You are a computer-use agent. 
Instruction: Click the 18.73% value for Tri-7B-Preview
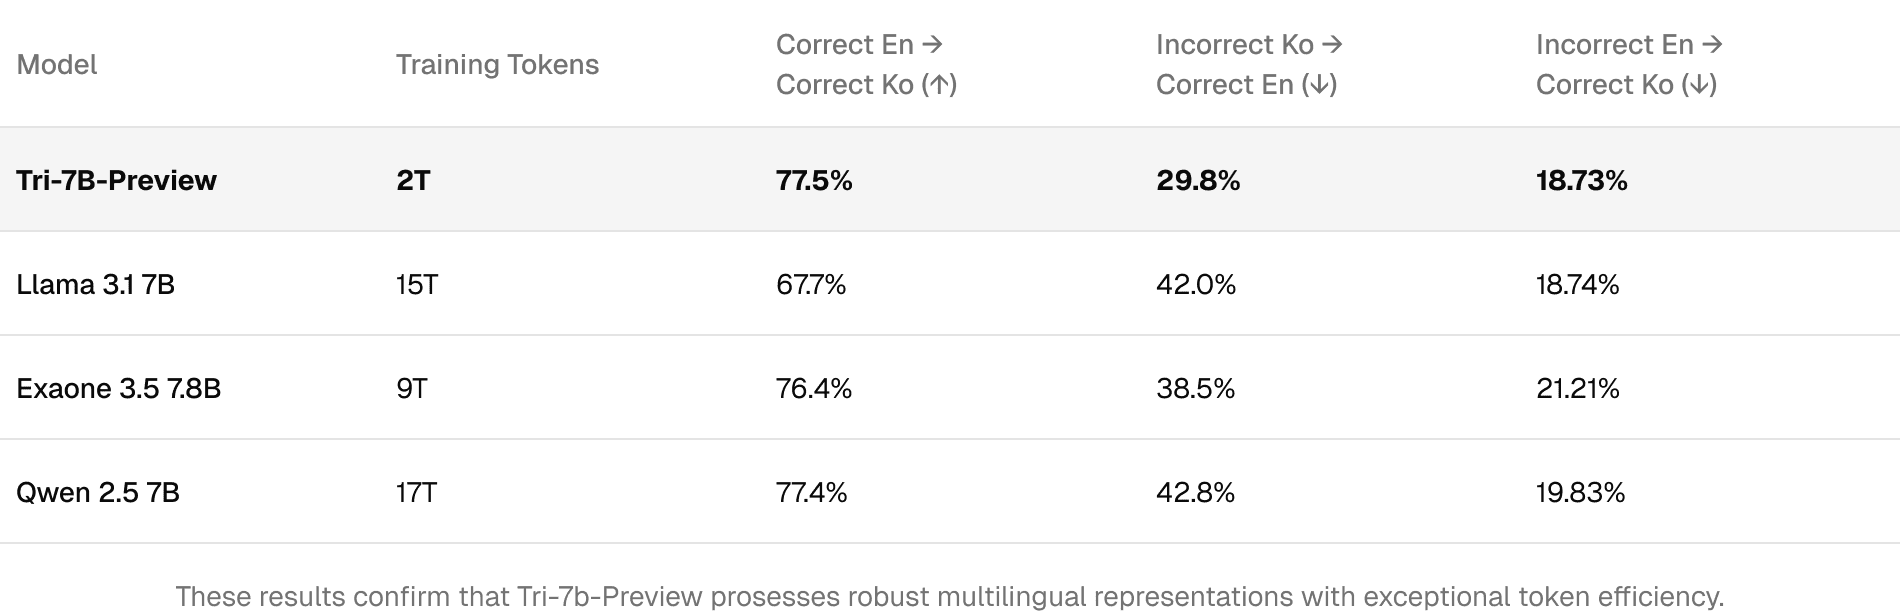point(1581,180)
